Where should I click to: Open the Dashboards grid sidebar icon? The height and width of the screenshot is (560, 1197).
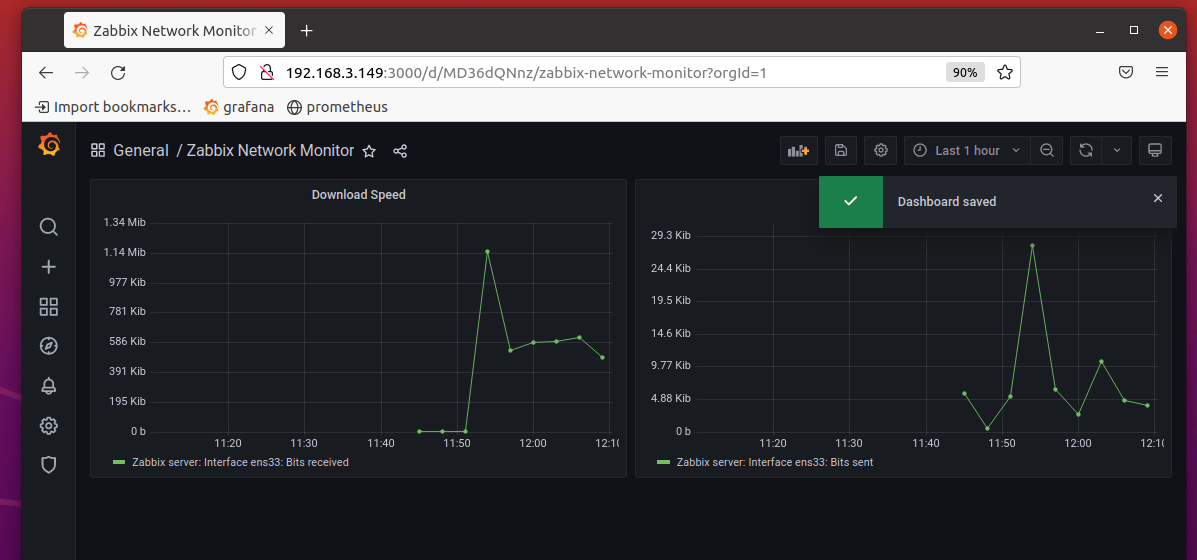coord(49,307)
